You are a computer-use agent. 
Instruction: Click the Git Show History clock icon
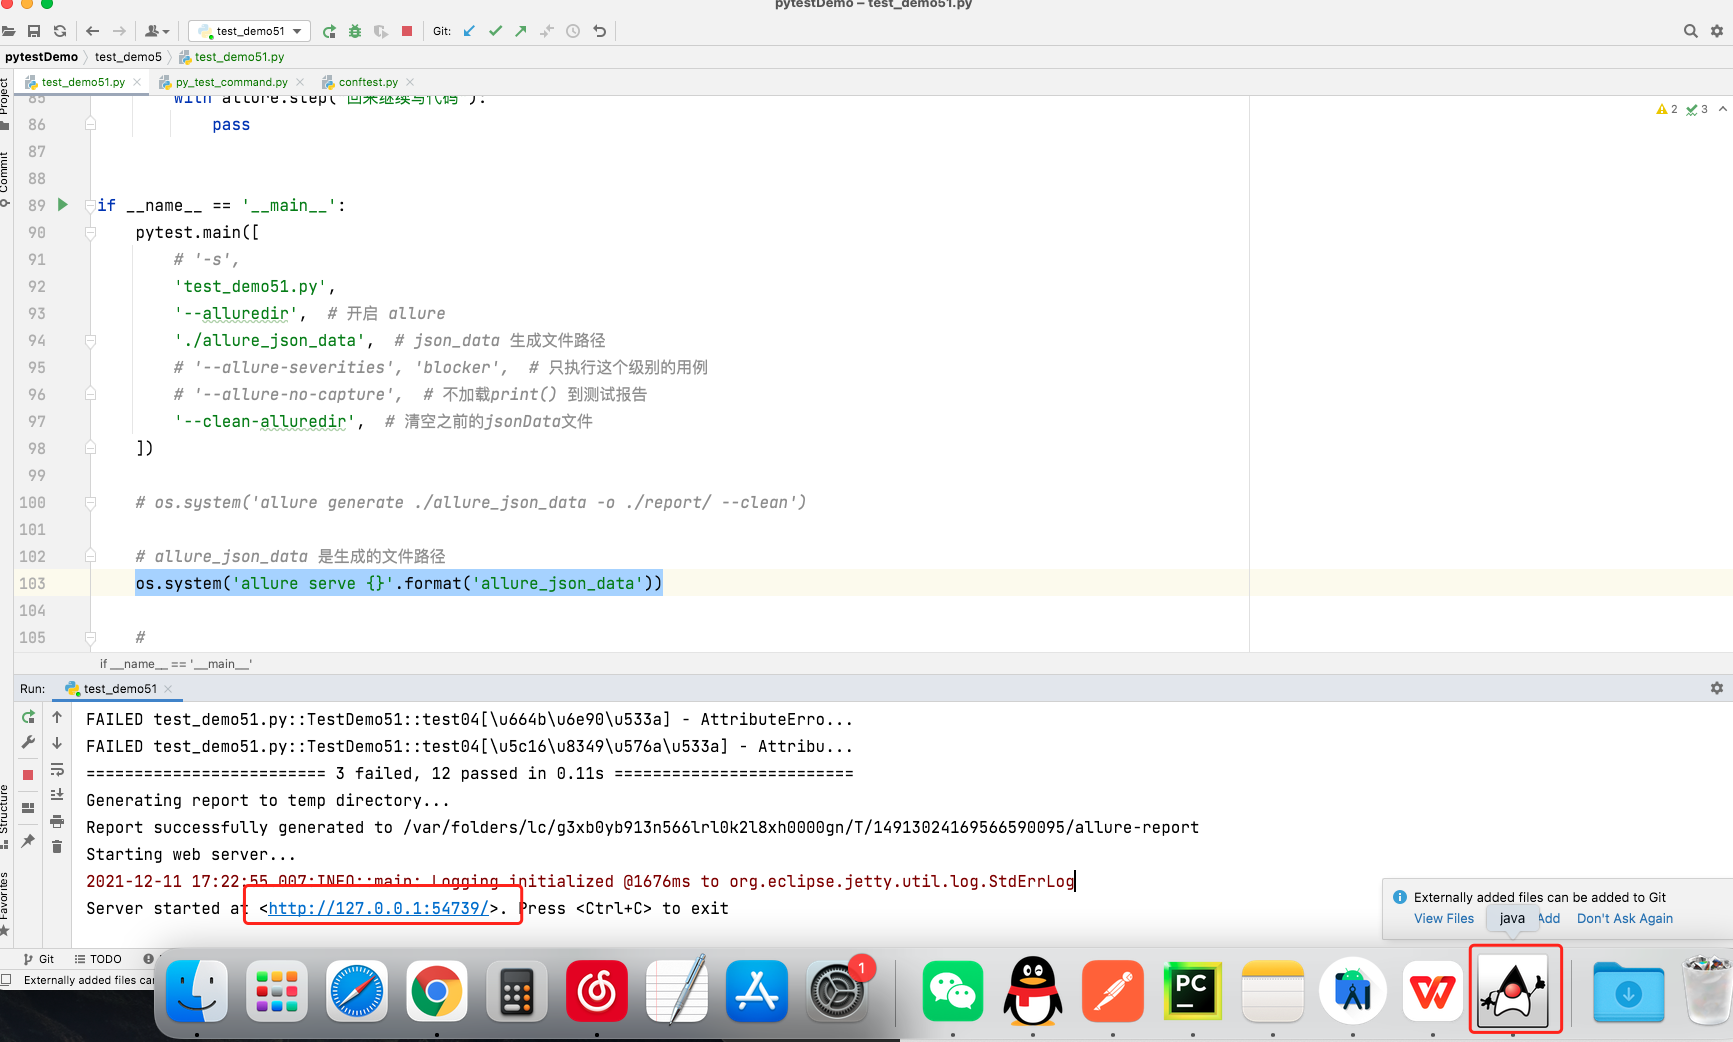point(573,31)
